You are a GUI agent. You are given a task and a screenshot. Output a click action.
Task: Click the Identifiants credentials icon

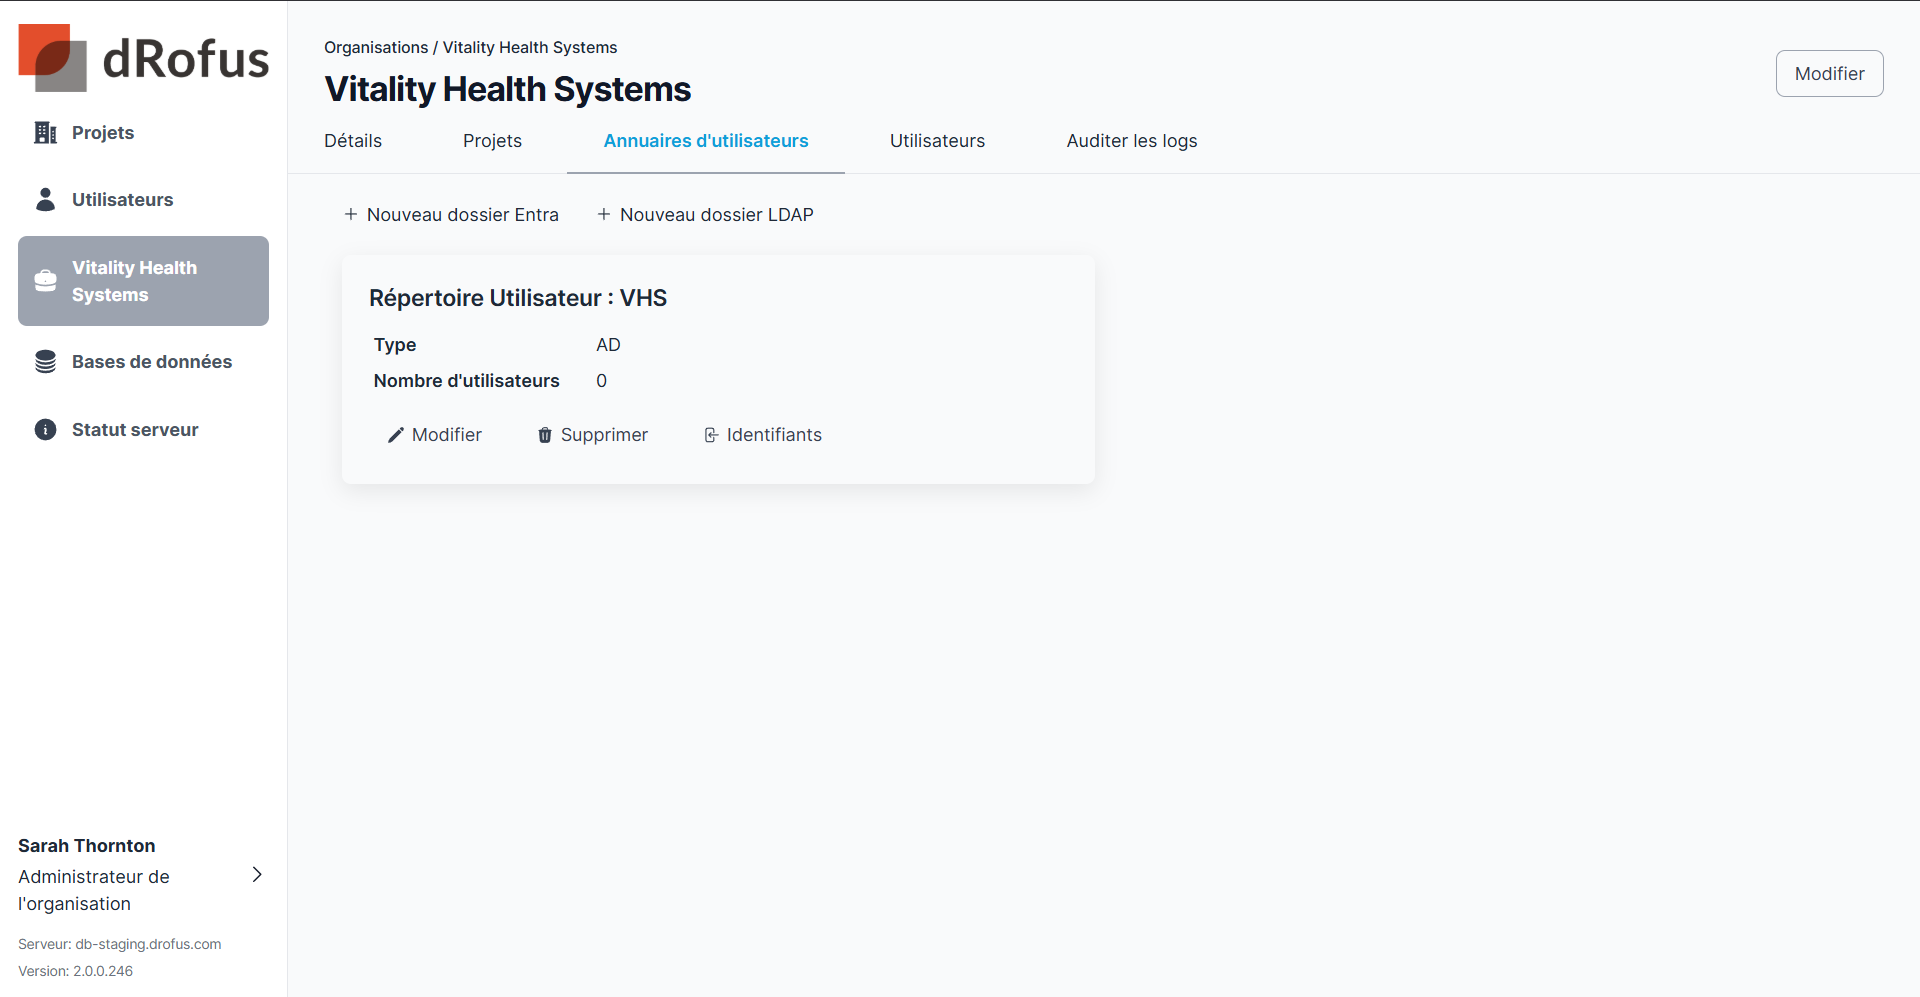click(711, 435)
